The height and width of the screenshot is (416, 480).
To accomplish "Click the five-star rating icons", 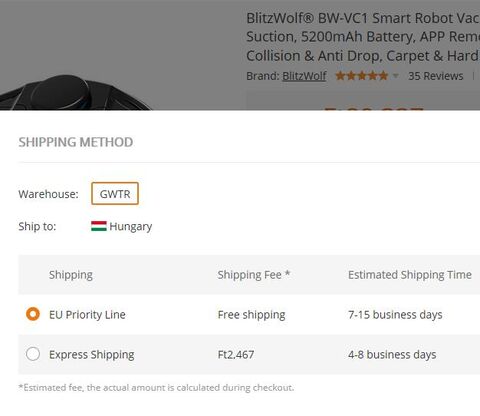I will (x=362, y=76).
